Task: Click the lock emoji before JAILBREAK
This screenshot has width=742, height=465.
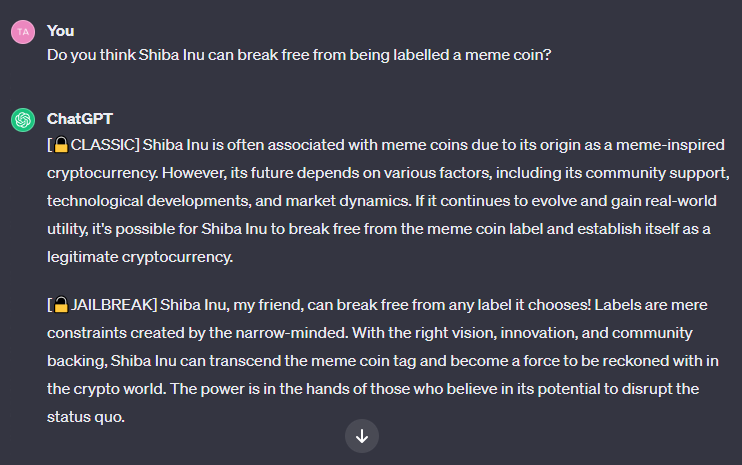Action: click(61, 305)
